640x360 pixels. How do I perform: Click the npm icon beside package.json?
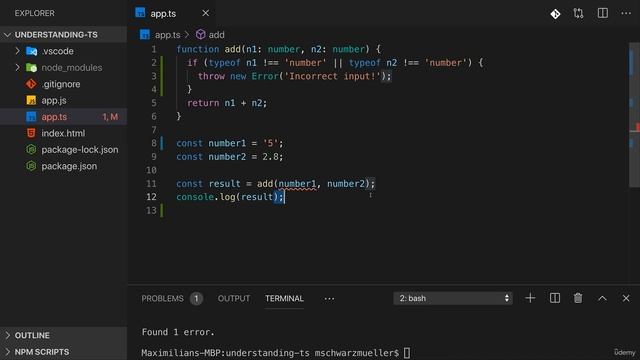pyautogui.click(x=31, y=166)
